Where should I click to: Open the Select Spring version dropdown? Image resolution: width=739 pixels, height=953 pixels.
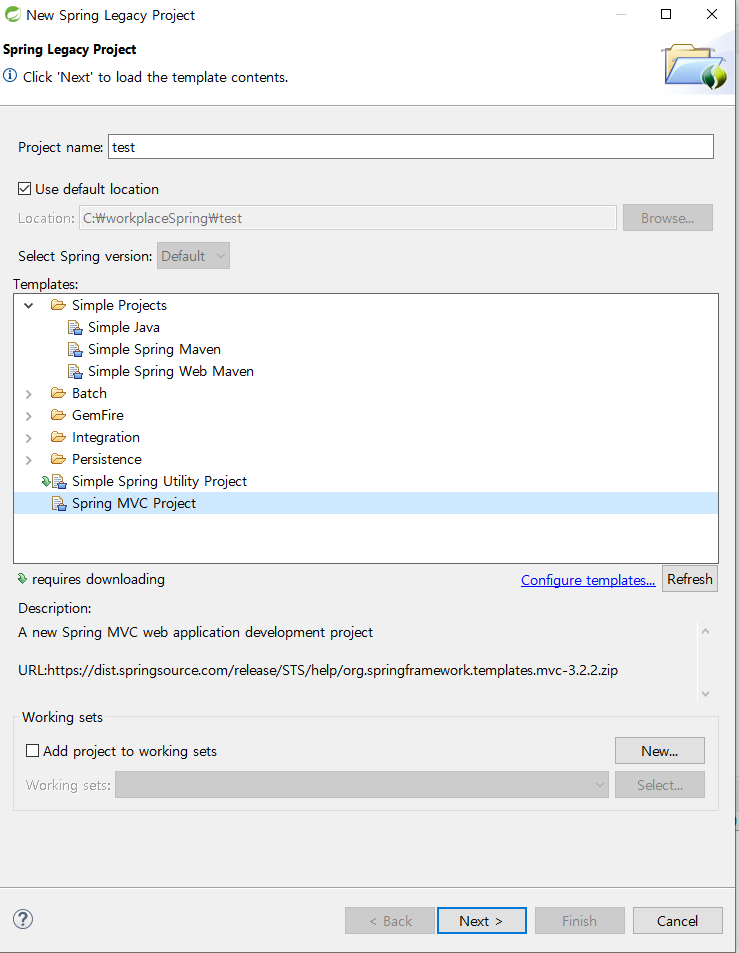[x=193, y=256]
